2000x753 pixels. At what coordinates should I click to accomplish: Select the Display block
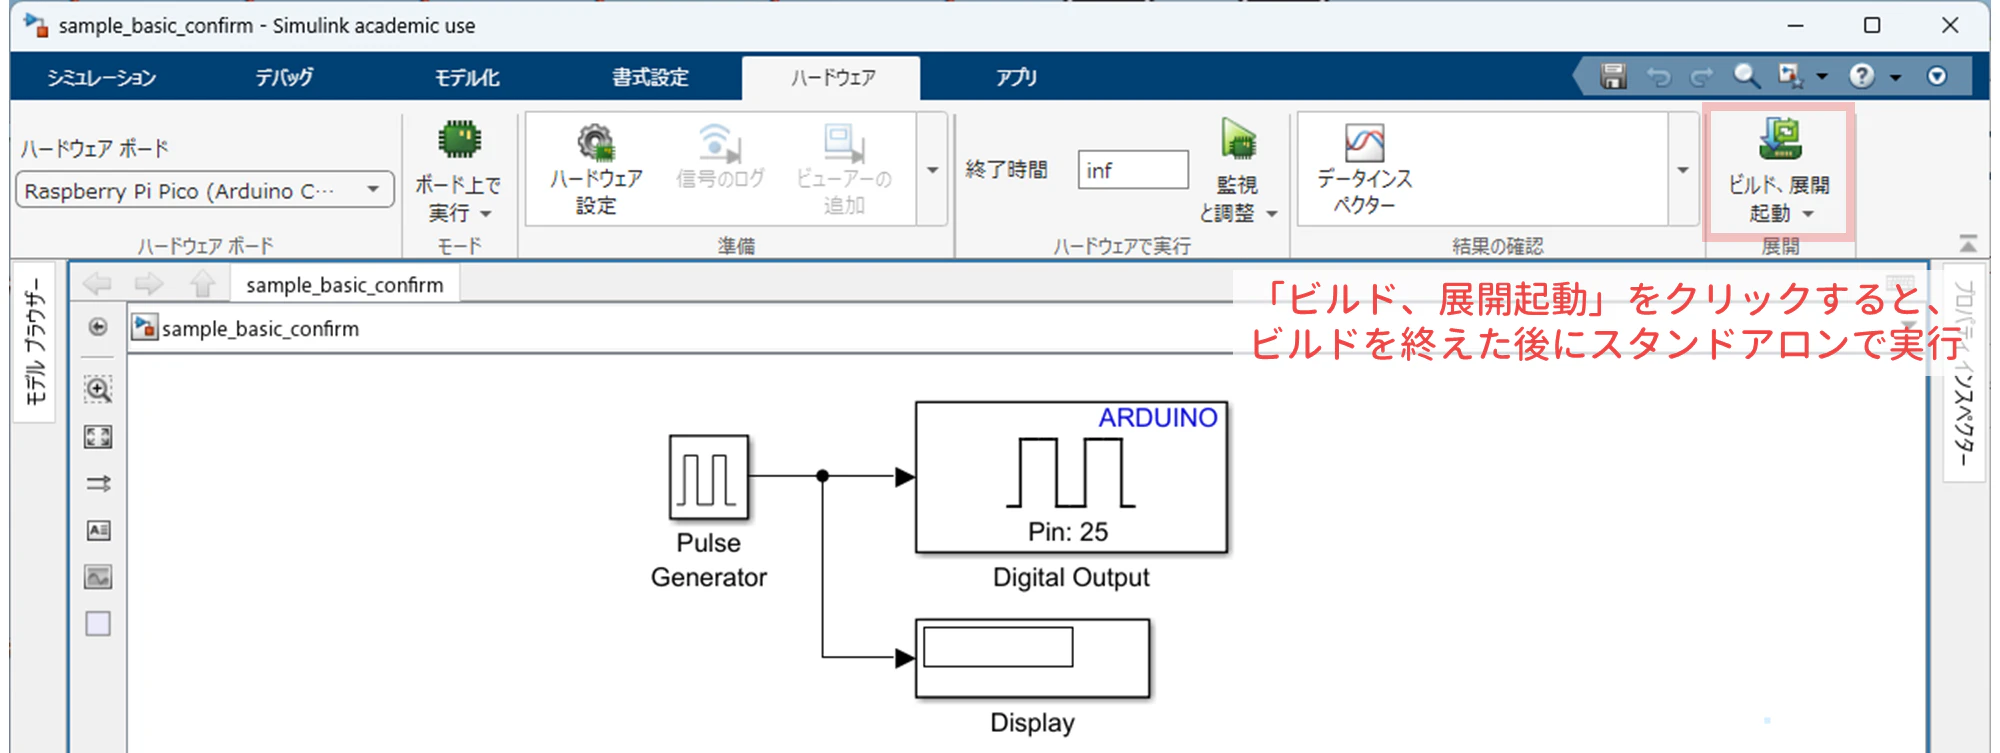click(1032, 658)
